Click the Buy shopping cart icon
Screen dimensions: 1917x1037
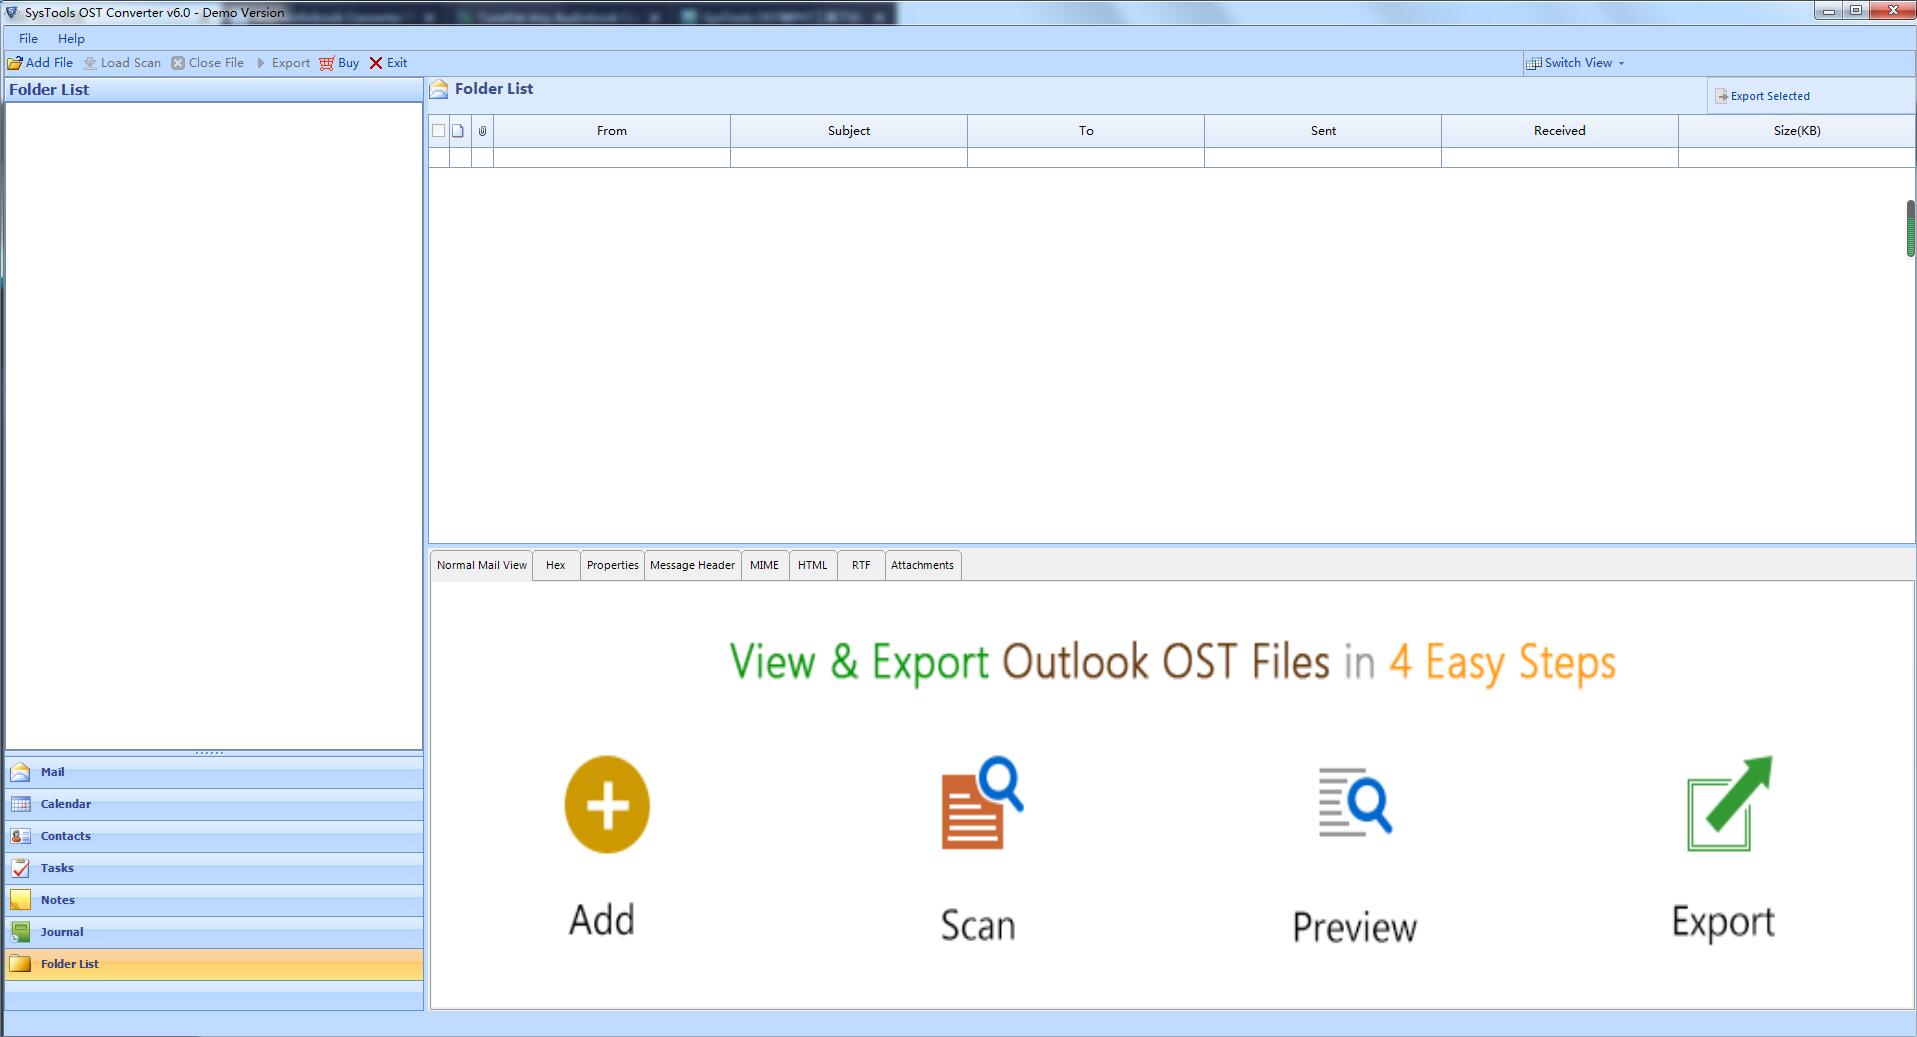(x=327, y=63)
